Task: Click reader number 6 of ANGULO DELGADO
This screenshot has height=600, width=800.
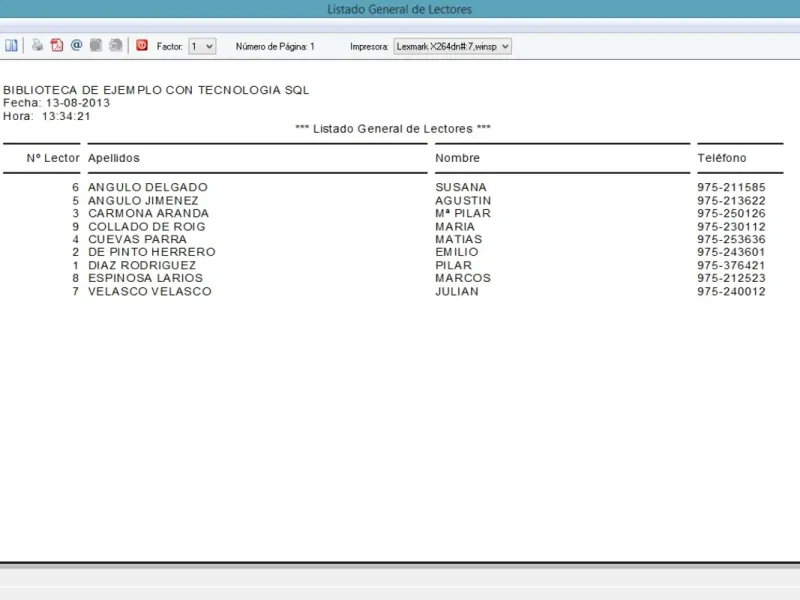Action: (x=76, y=187)
